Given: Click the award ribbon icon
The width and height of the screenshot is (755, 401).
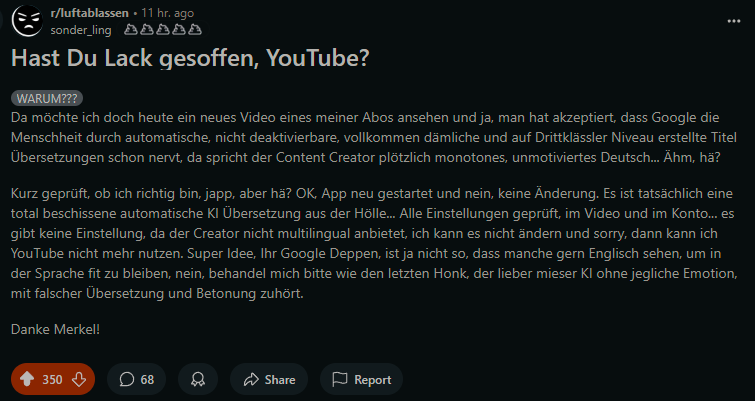Looking at the screenshot, I should (198, 380).
